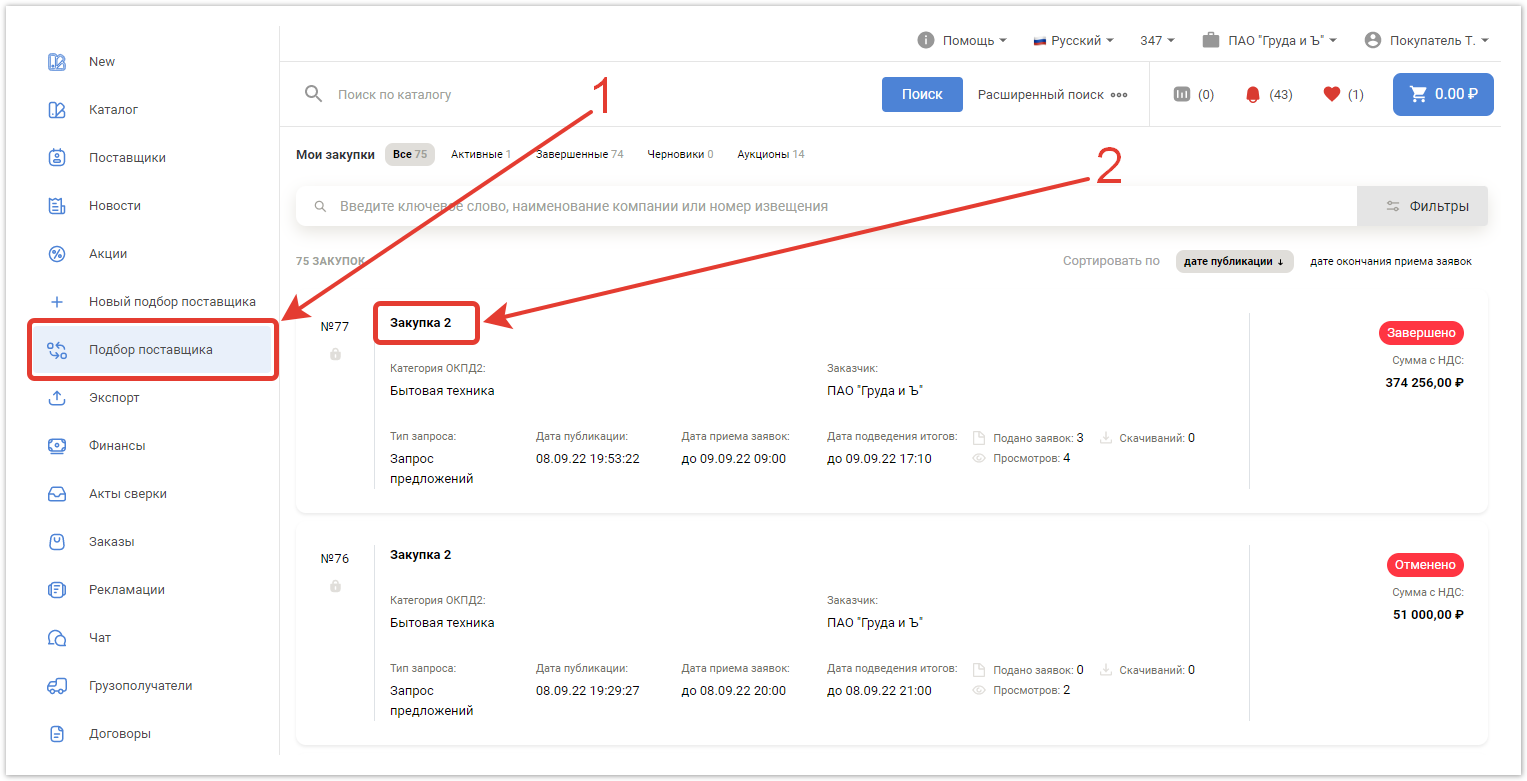
Task: Expand the Помощь dropdown
Action: click(x=961, y=41)
